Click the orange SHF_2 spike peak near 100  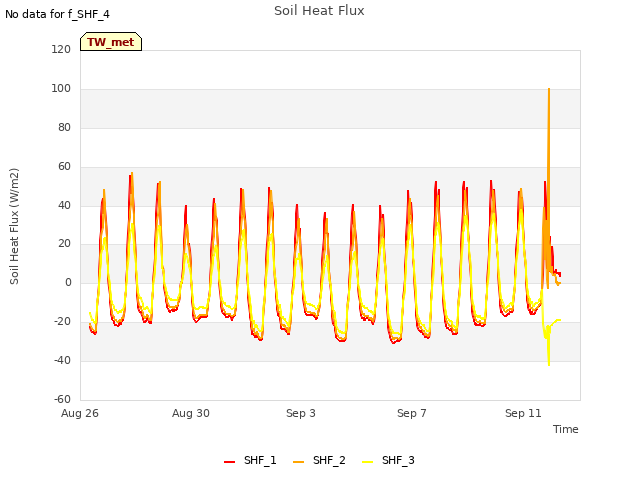tap(549, 89)
